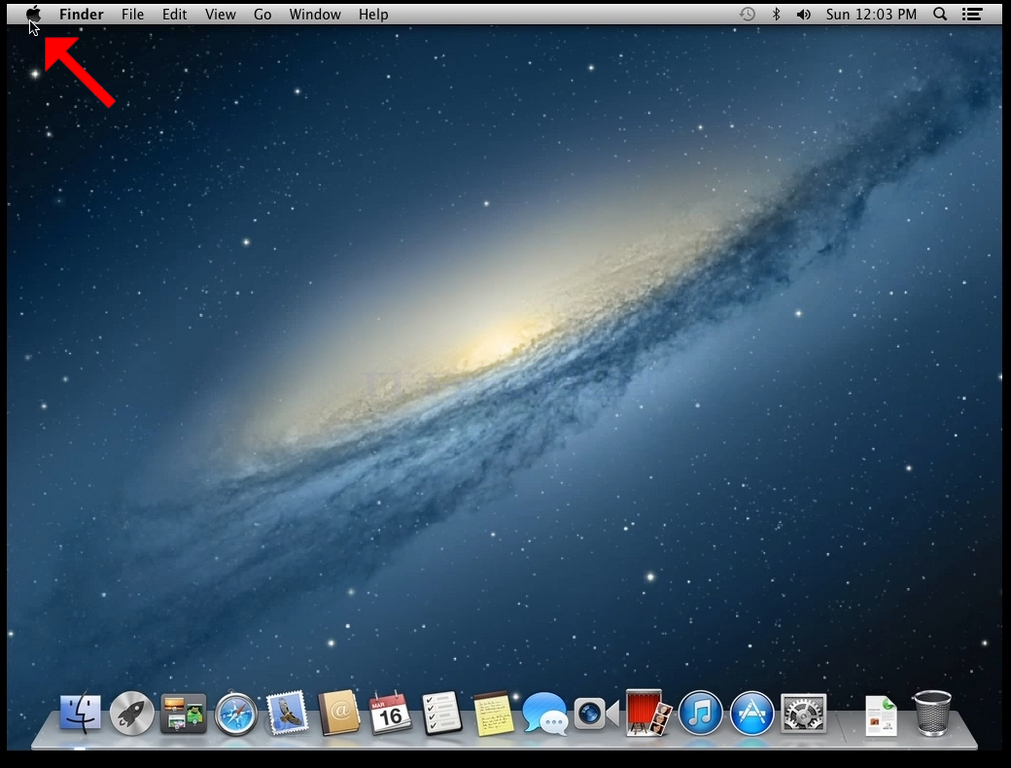The height and width of the screenshot is (768, 1011).
Task: Open the Edit menu
Action: click(174, 14)
